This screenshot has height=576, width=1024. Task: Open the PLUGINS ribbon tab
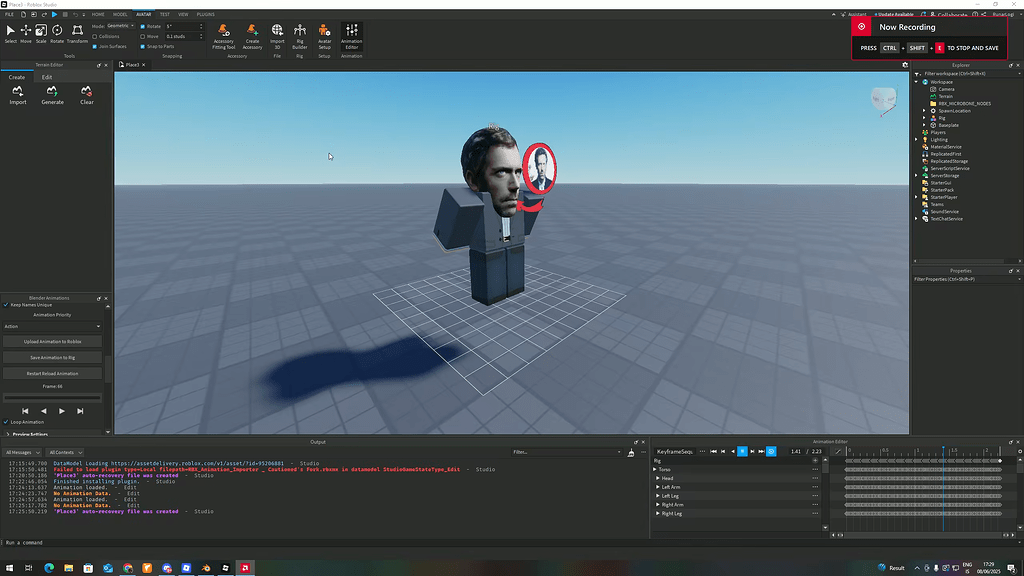pyautogui.click(x=206, y=14)
